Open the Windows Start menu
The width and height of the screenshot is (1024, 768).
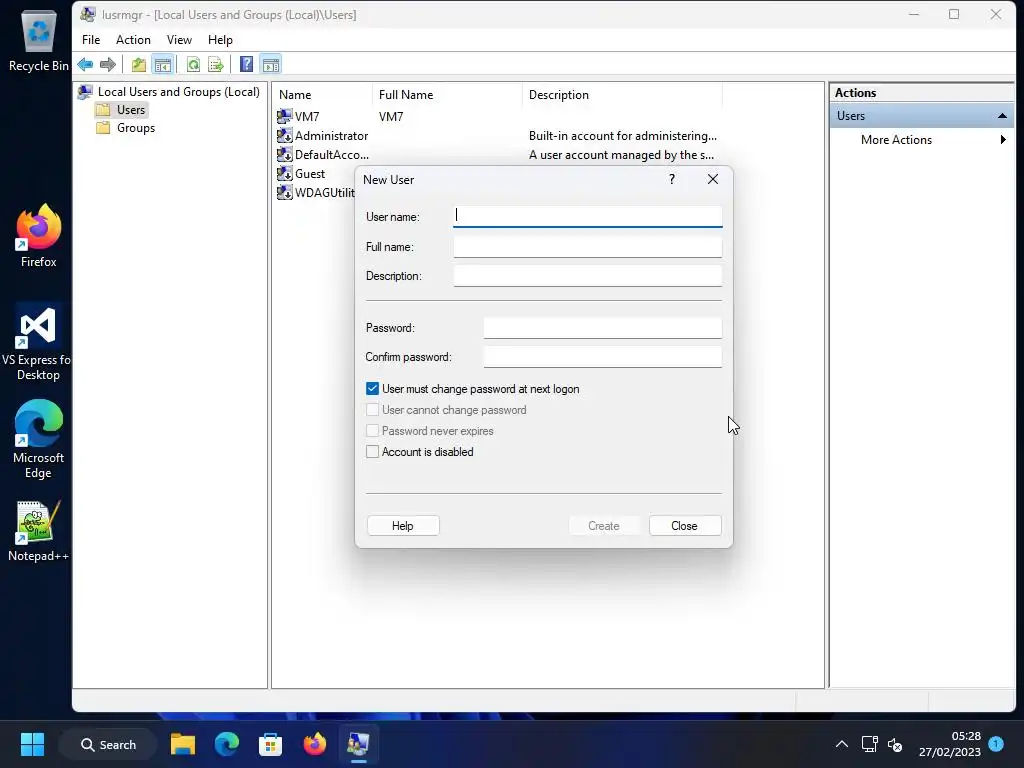(32, 744)
